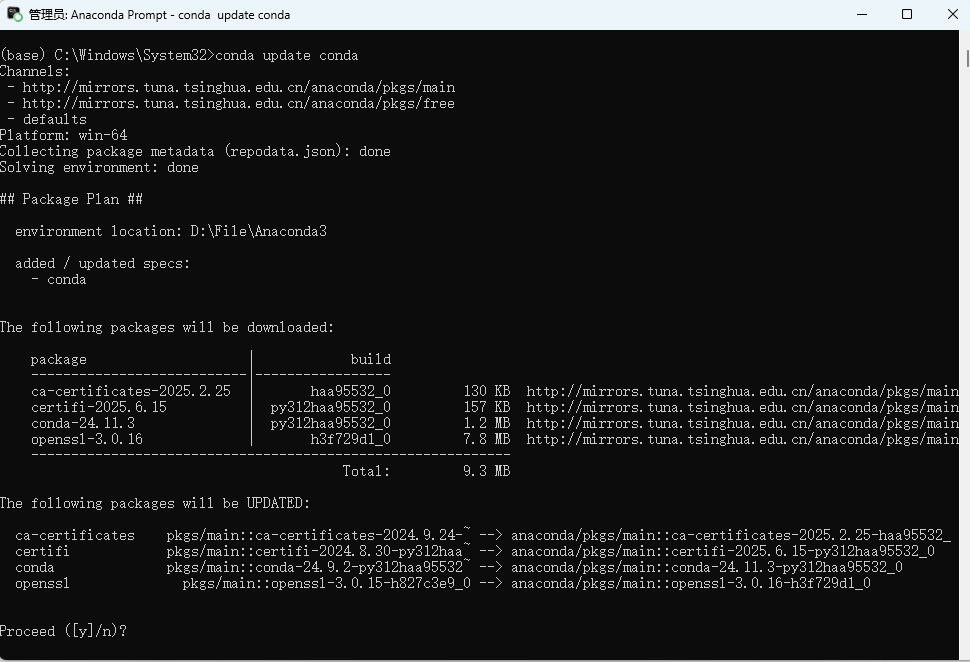The height and width of the screenshot is (662, 970).
Task: Click 'The following packages will be downloaded:'
Action: (167, 327)
